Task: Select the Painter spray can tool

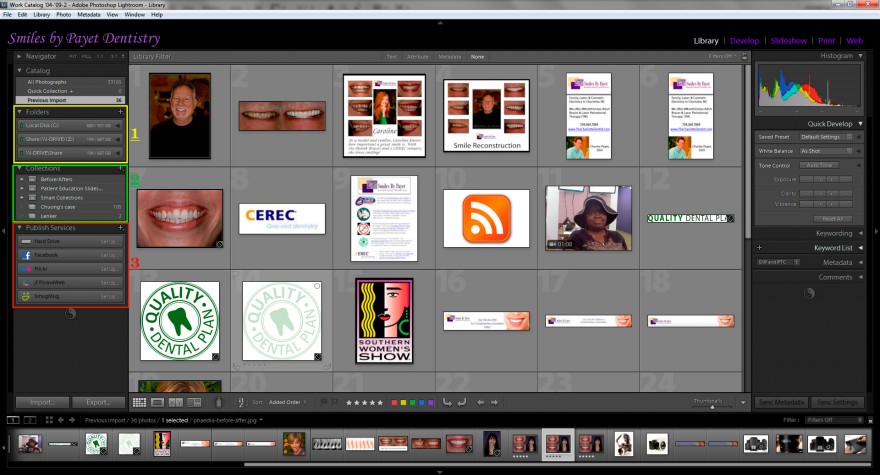Action: (x=219, y=402)
